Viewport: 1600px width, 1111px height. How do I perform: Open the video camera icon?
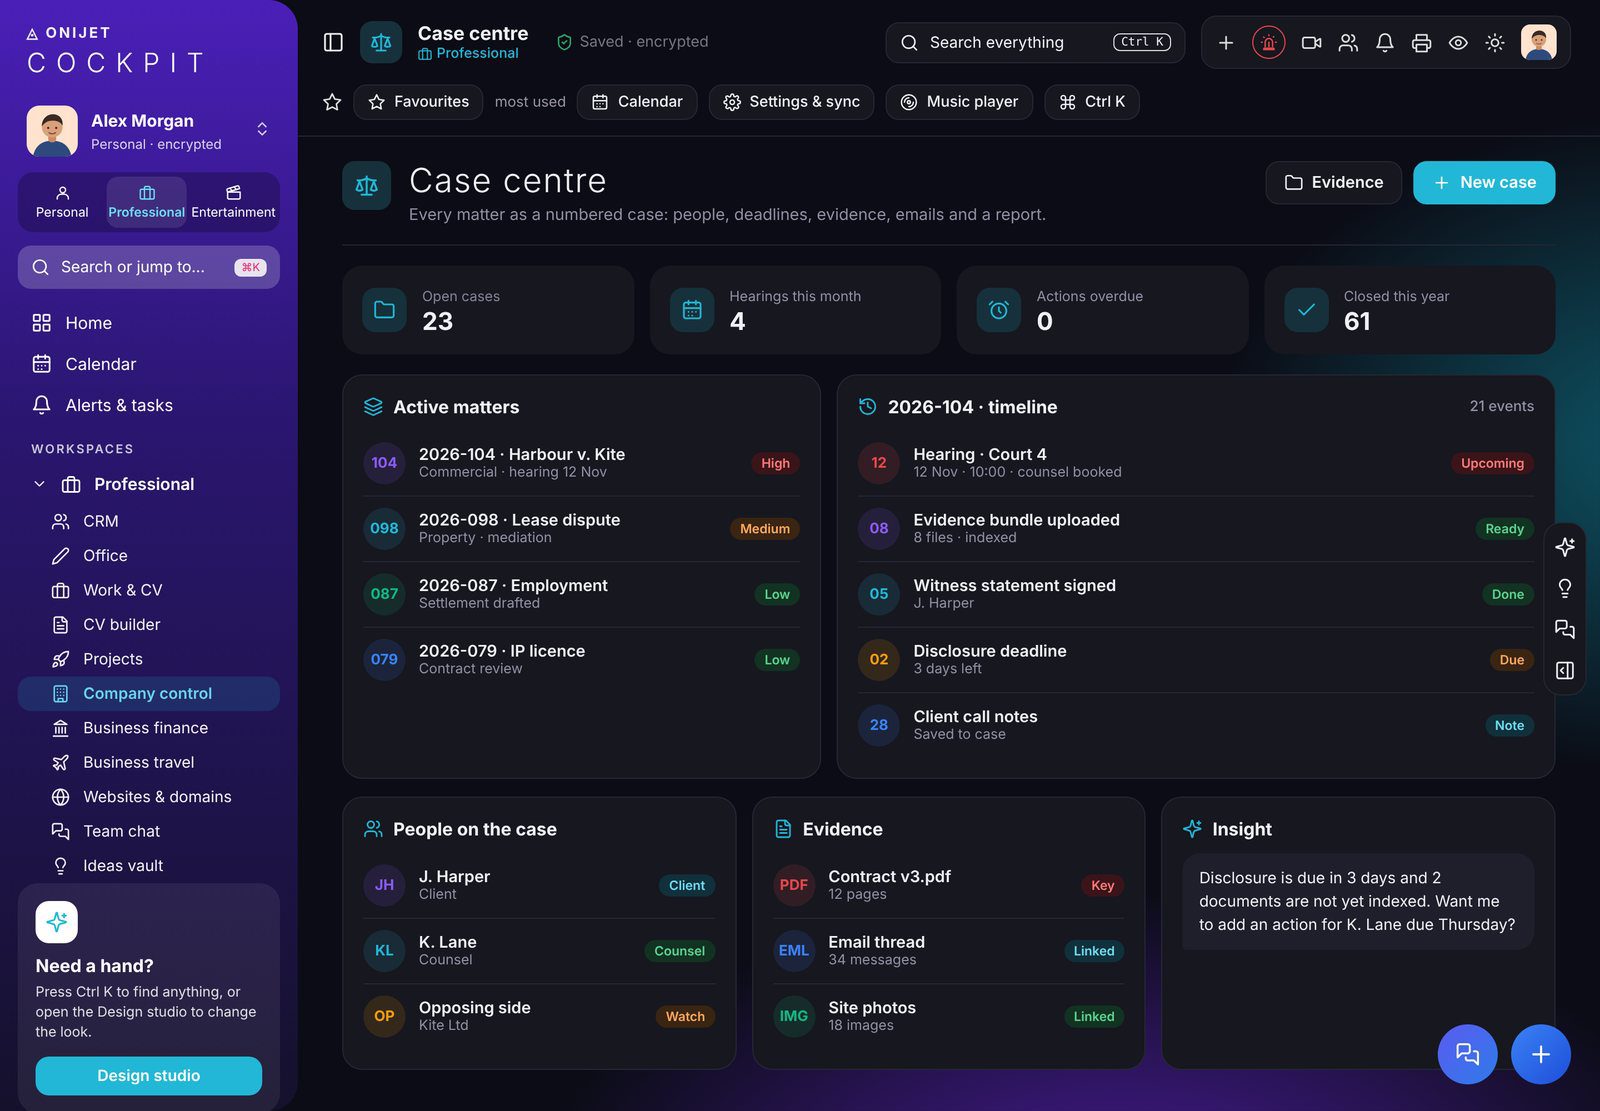(1311, 42)
